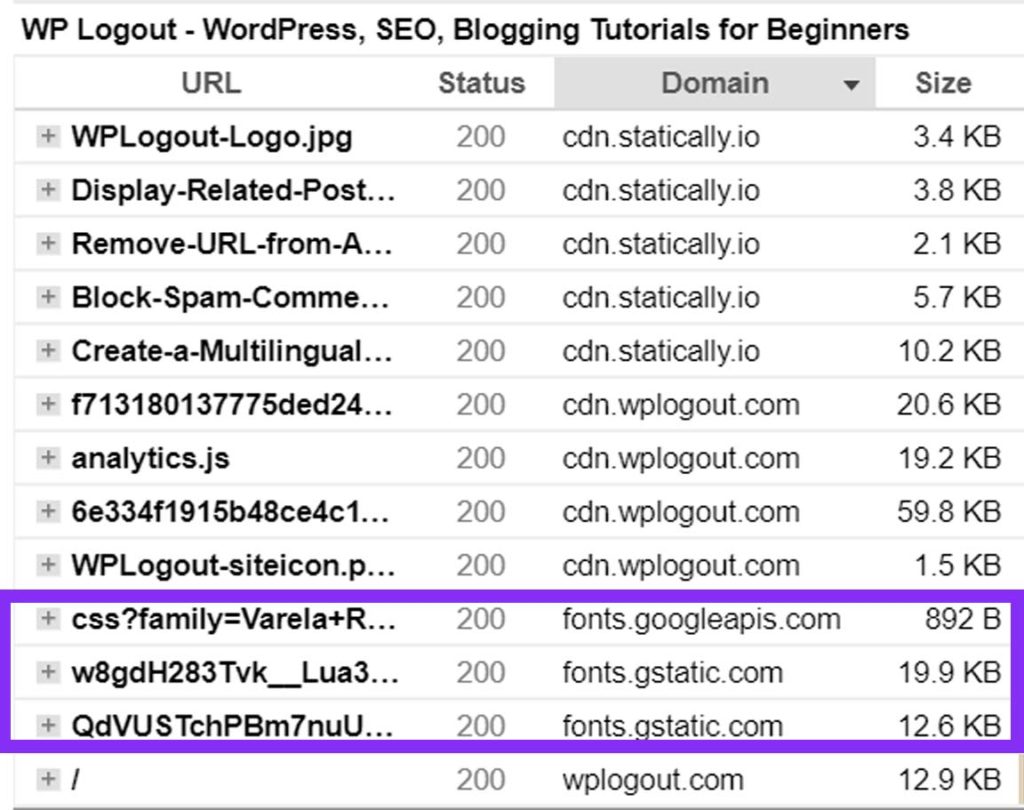
Task: Sort requests by the URL column
Action: point(211,83)
